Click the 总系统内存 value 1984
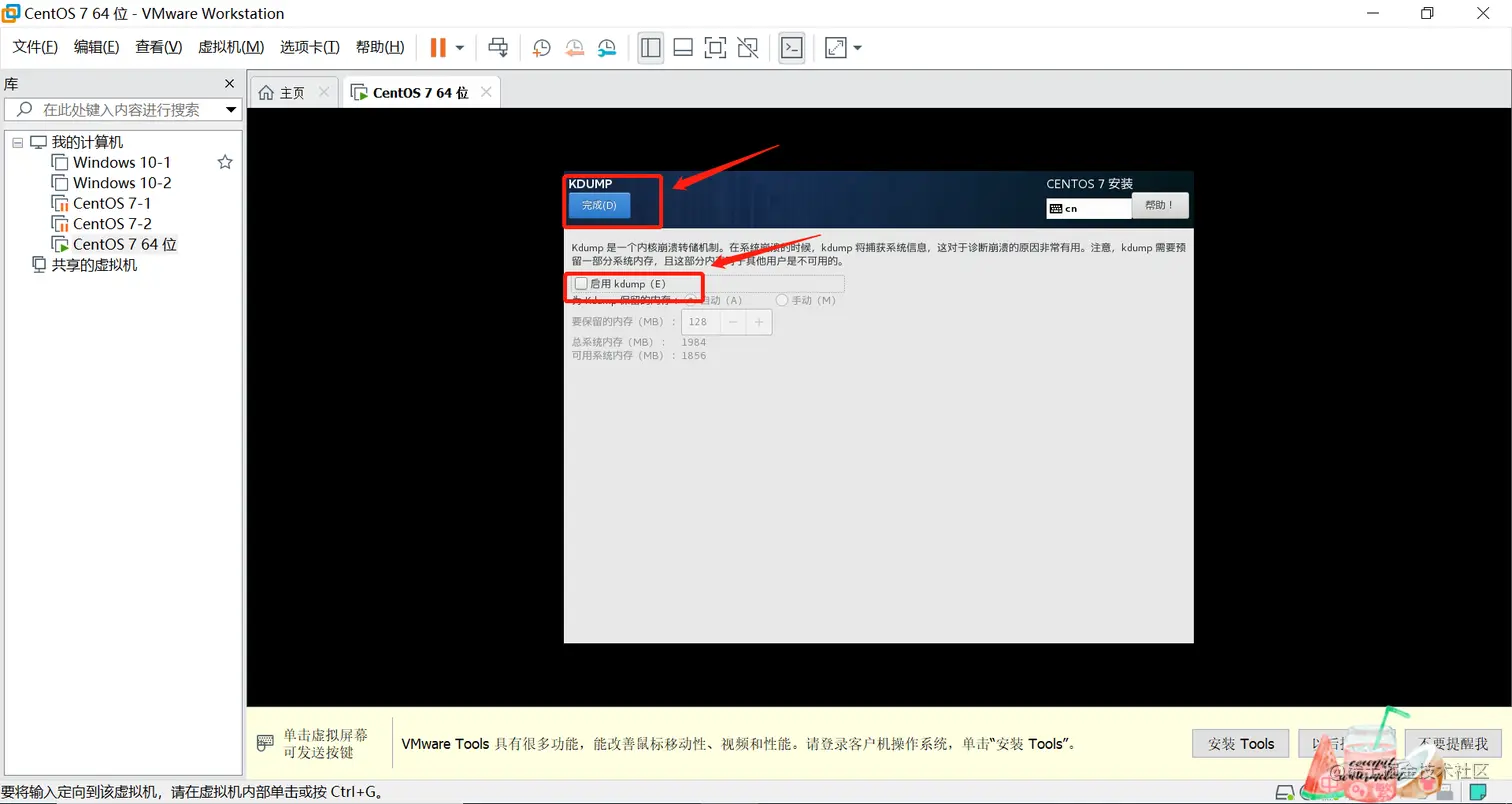The height and width of the screenshot is (804, 1512). [693, 342]
